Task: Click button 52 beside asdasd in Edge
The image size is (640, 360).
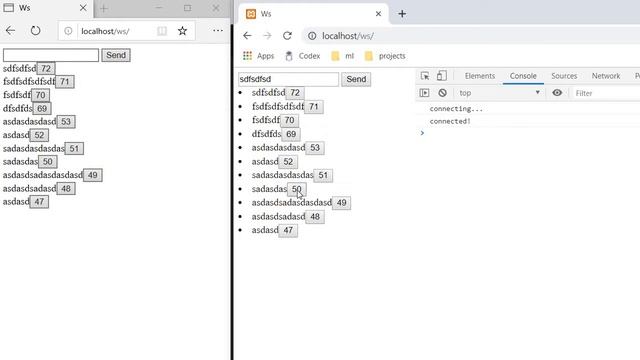Action: click(x=39, y=135)
